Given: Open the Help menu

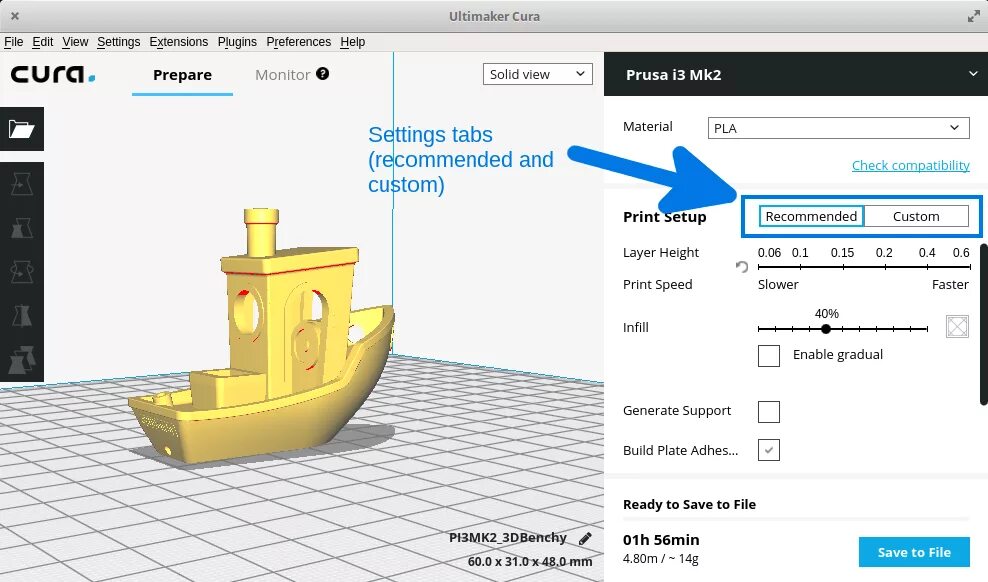Looking at the screenshot, I should point(352,42).
